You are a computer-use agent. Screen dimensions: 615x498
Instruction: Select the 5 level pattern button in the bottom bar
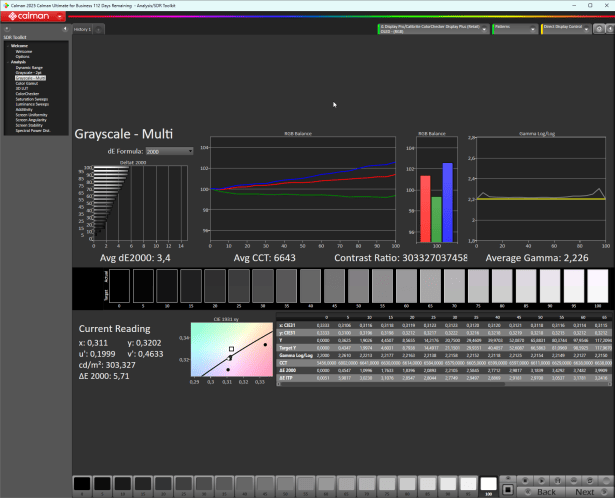102,484
